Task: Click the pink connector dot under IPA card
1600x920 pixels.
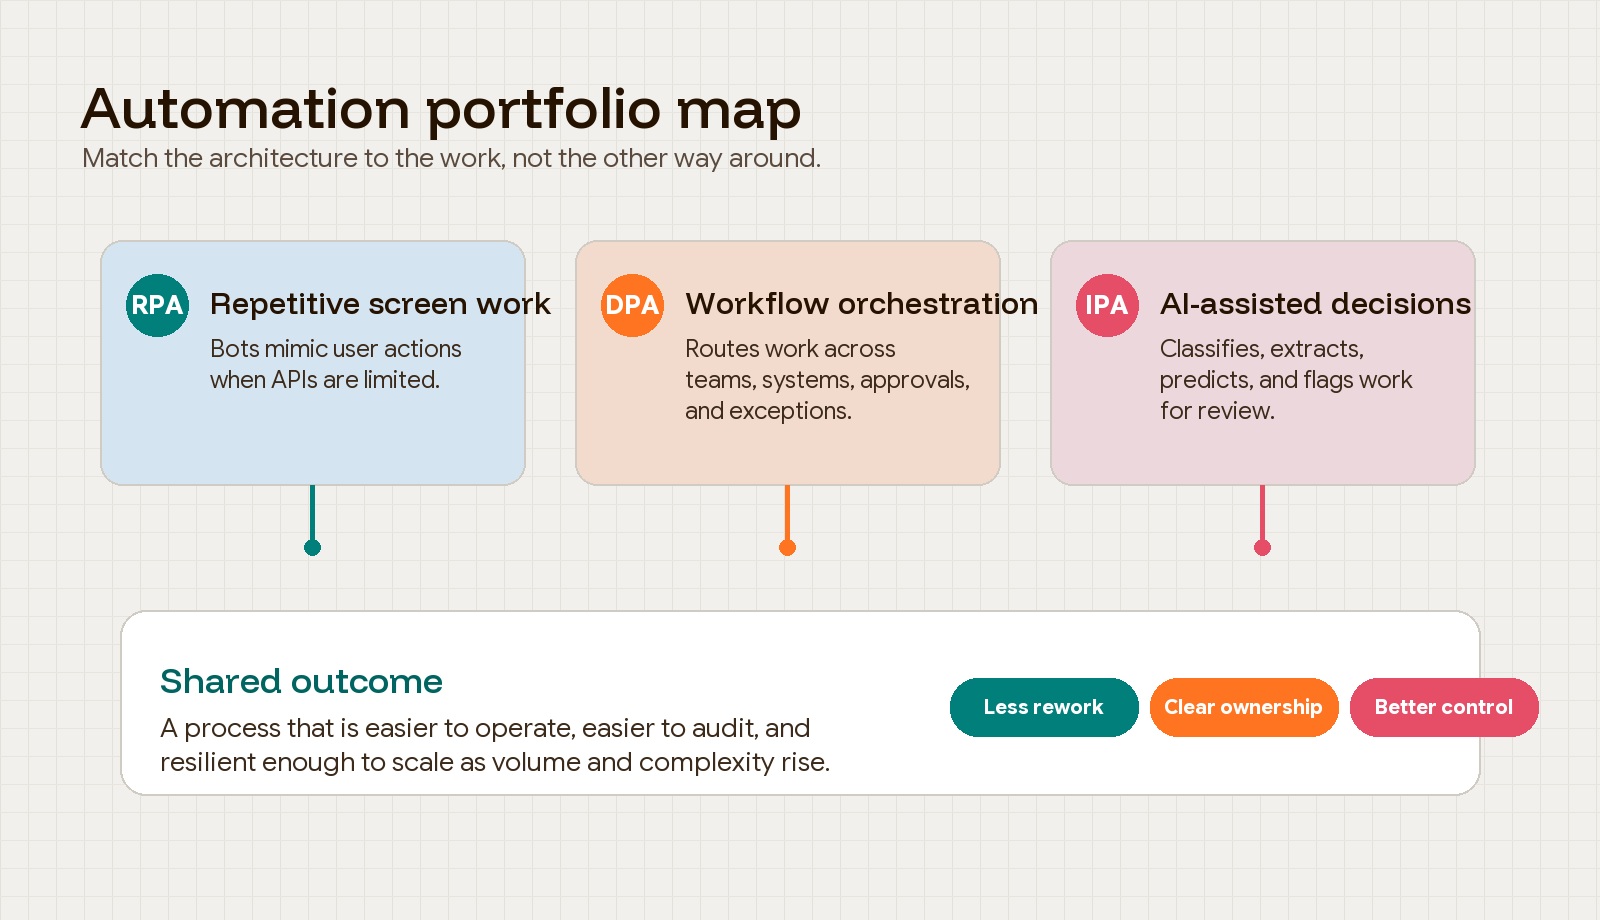Action: (x=1262, y=547)
